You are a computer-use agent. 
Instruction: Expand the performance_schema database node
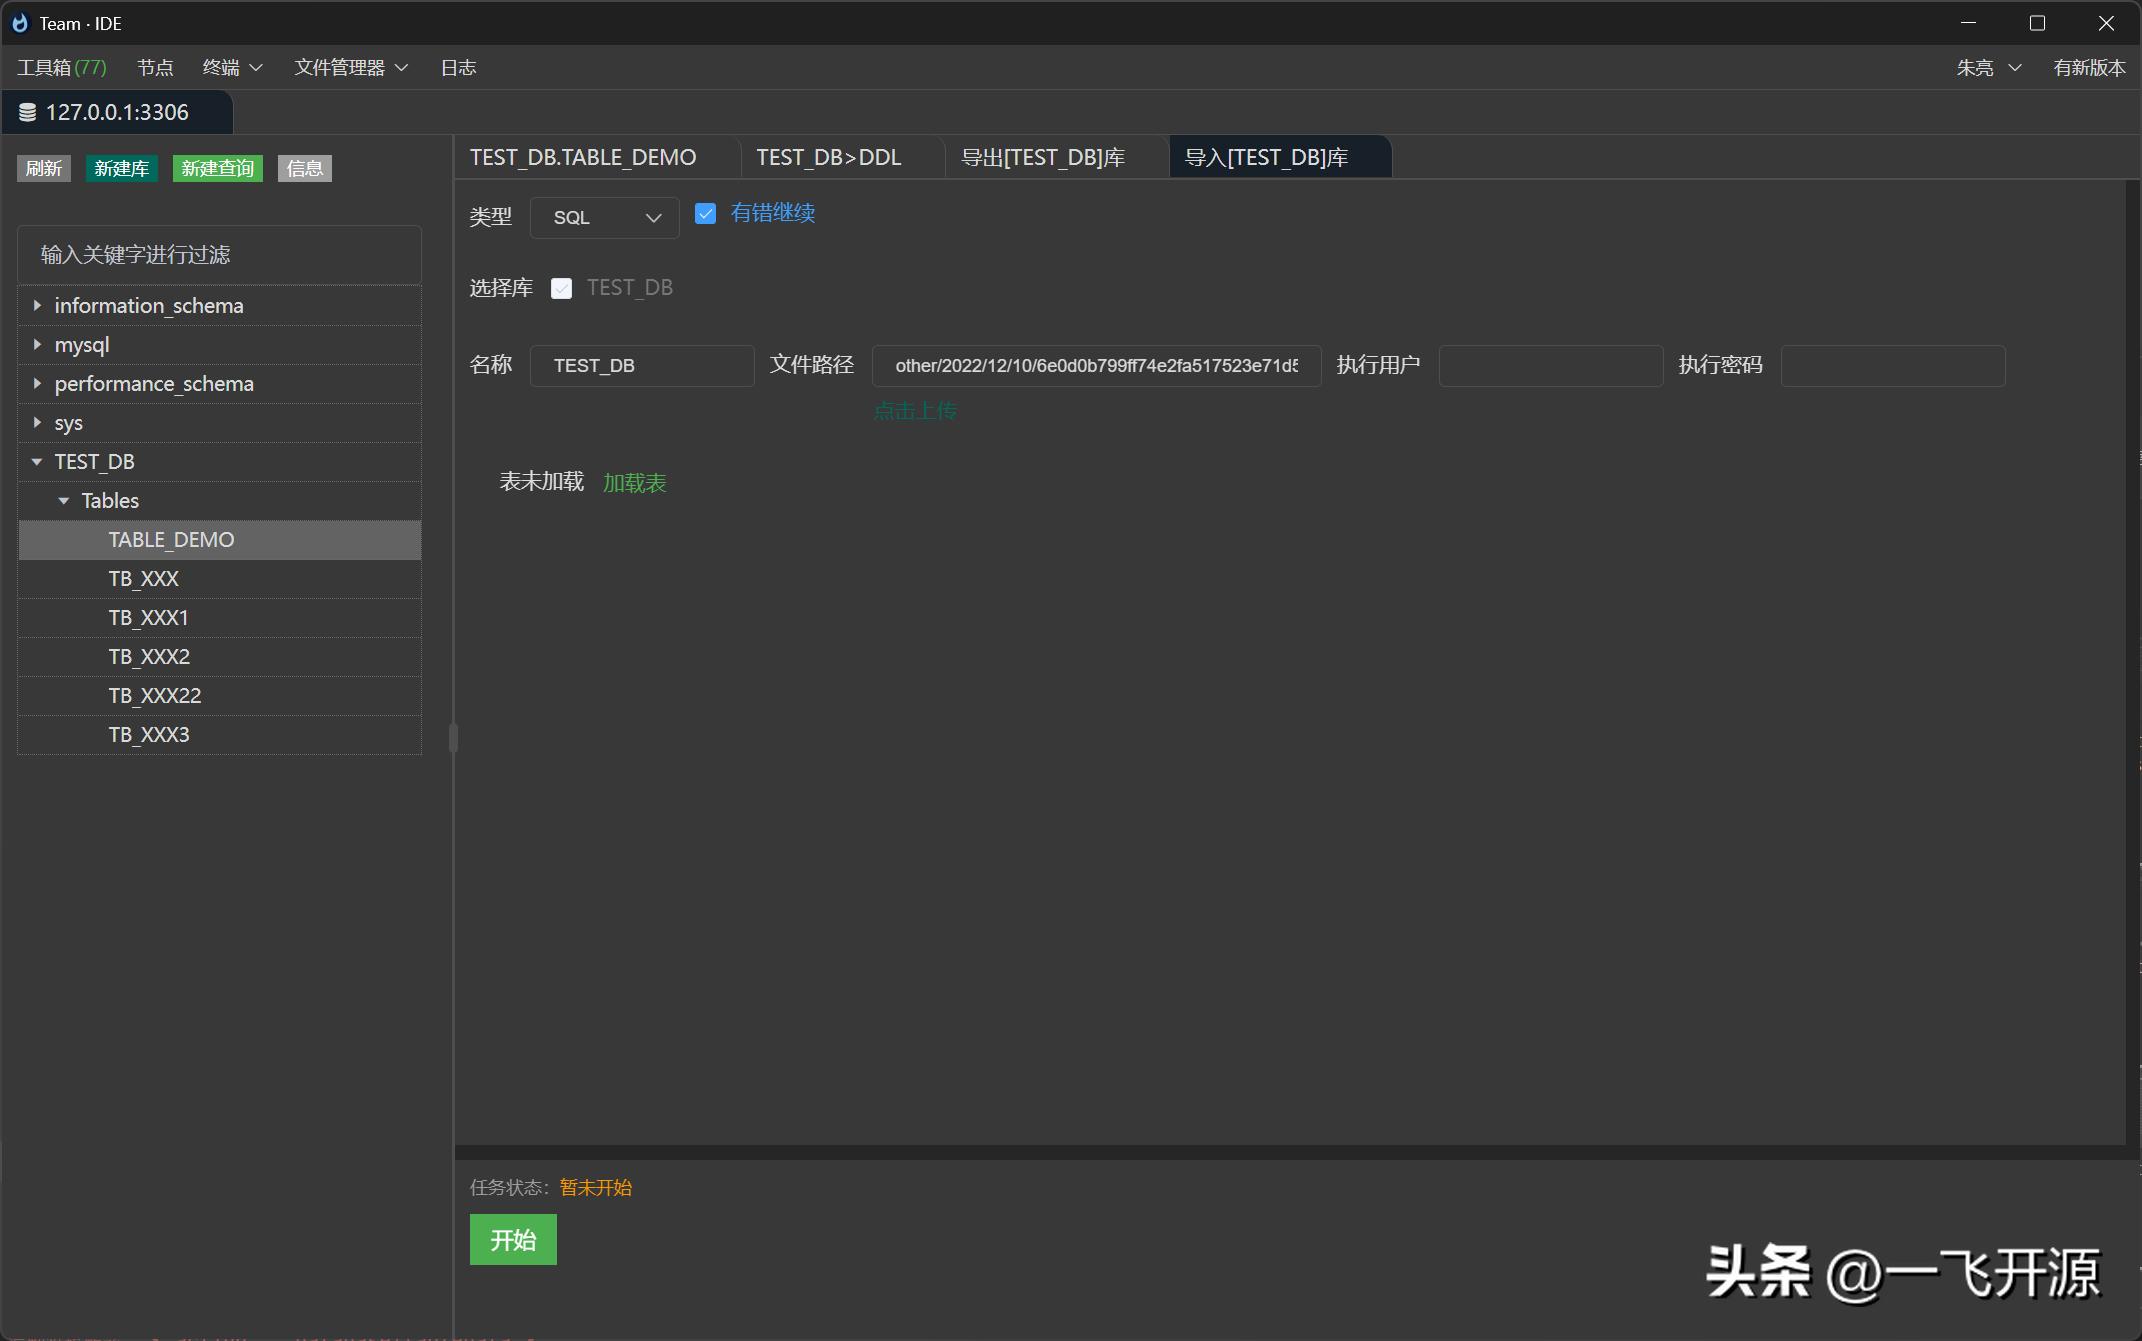pos(37,383)
